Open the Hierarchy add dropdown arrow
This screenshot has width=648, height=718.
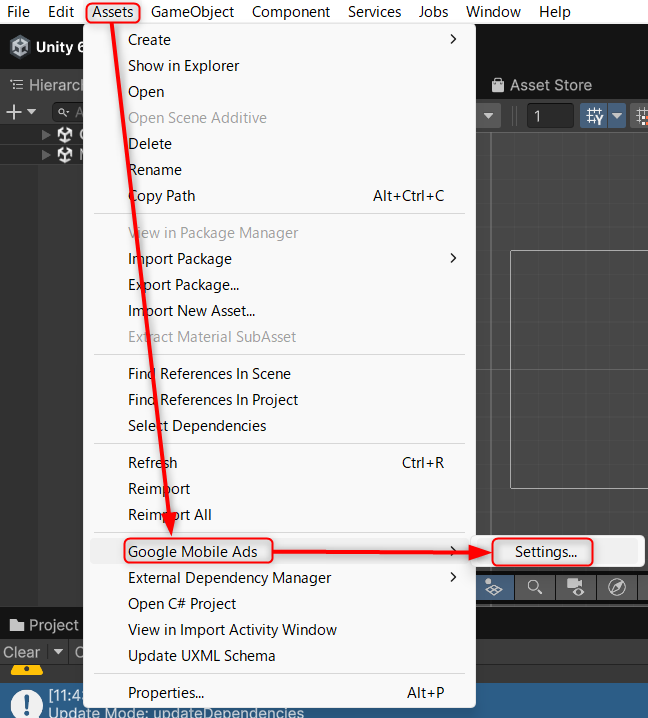(x=31, y=112)
